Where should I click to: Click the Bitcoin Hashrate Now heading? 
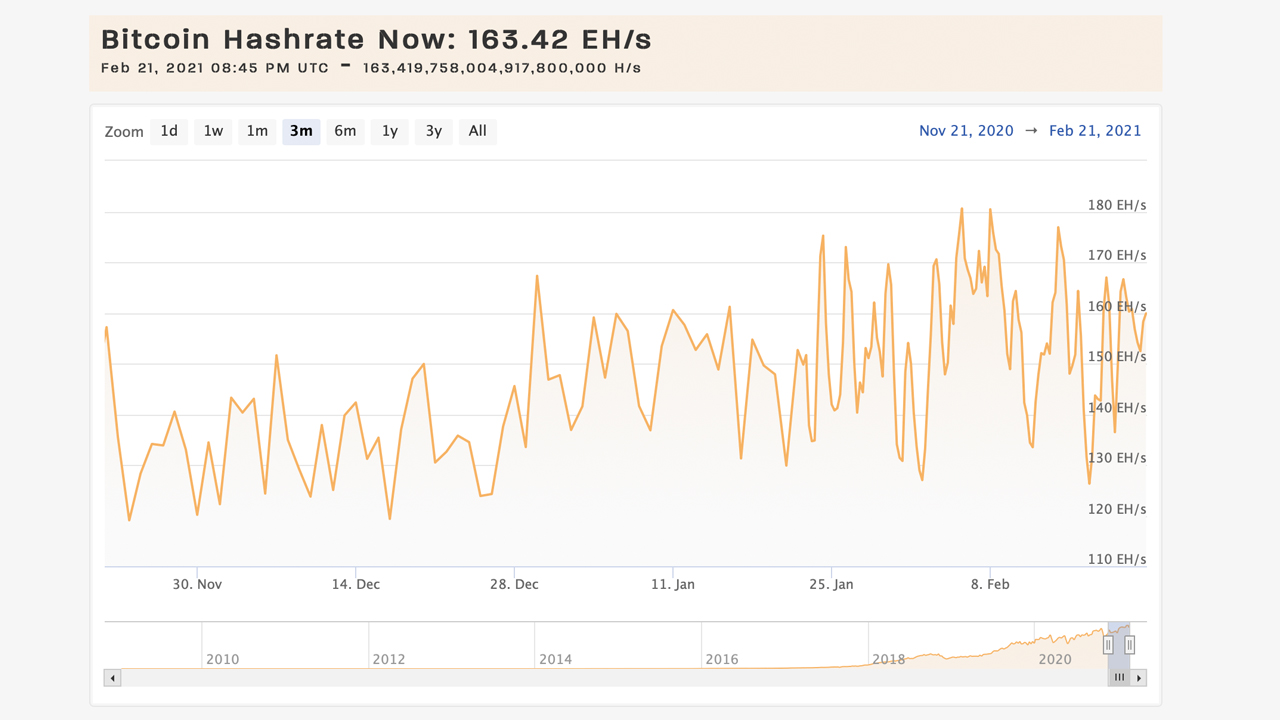376,40
